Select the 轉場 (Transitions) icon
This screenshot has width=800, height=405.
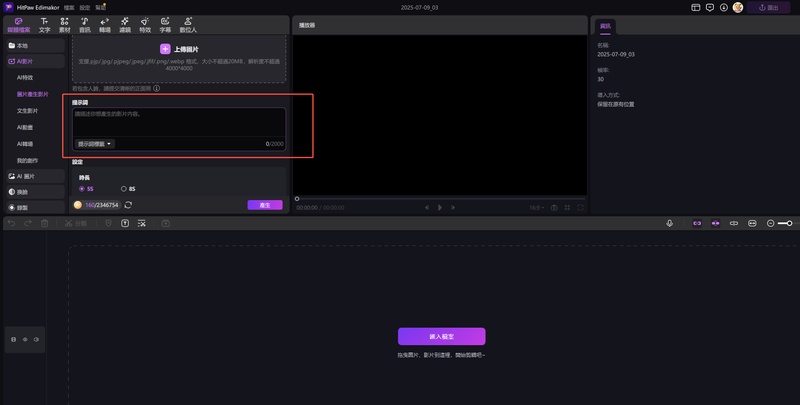point(105,24)
